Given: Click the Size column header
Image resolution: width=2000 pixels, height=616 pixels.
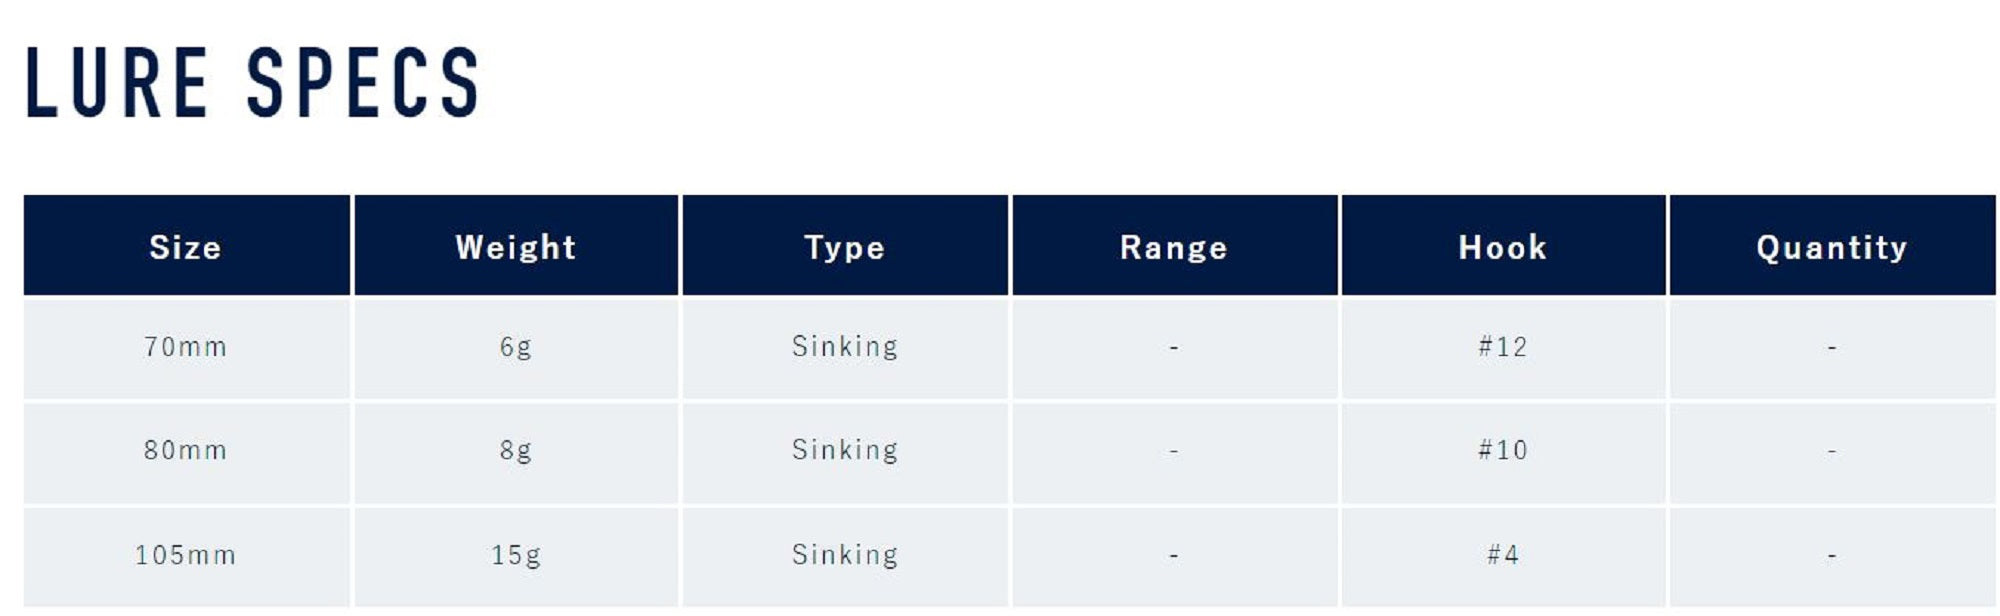Looking at the screenshot, I should pyautogui.click(x=186, y=247).
